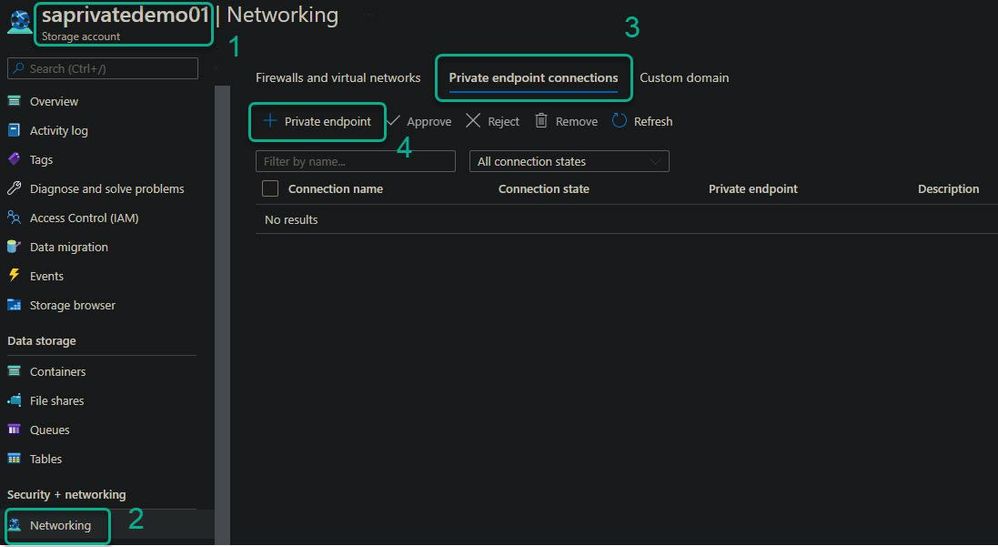This screenshot has height=547, width=998.
Task: Open the All connection states dropdown
Action: click(x=569, y=162)
